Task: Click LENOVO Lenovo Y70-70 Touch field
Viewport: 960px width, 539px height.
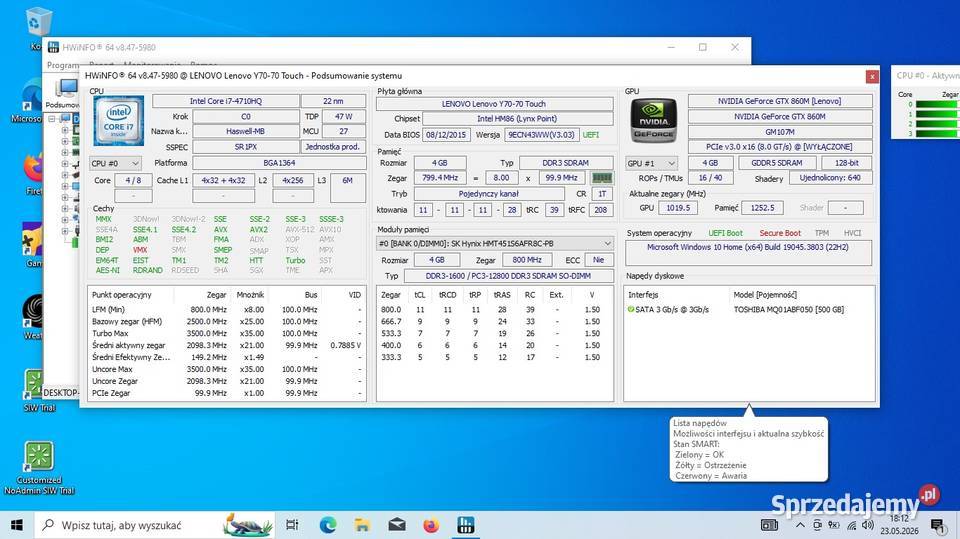Action: (494, 104)
